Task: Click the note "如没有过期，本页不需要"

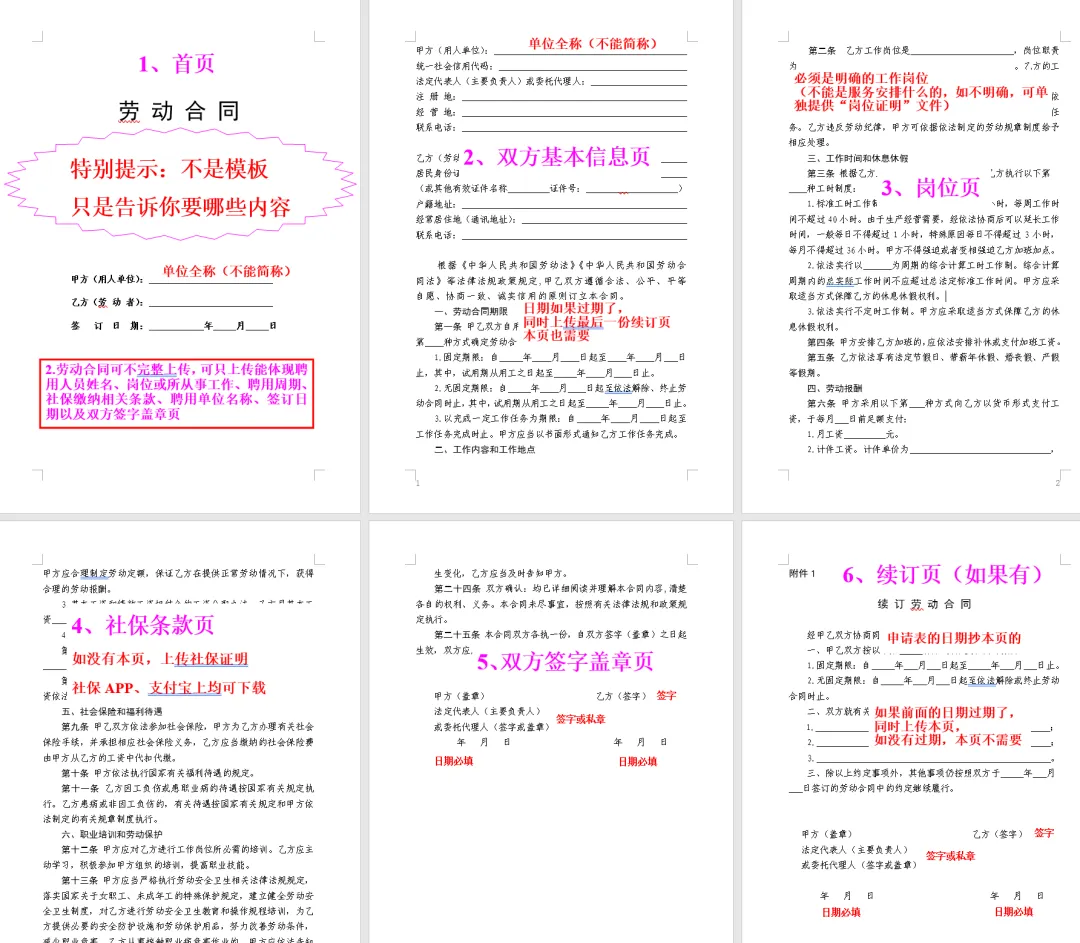Action: coord(948,740)
